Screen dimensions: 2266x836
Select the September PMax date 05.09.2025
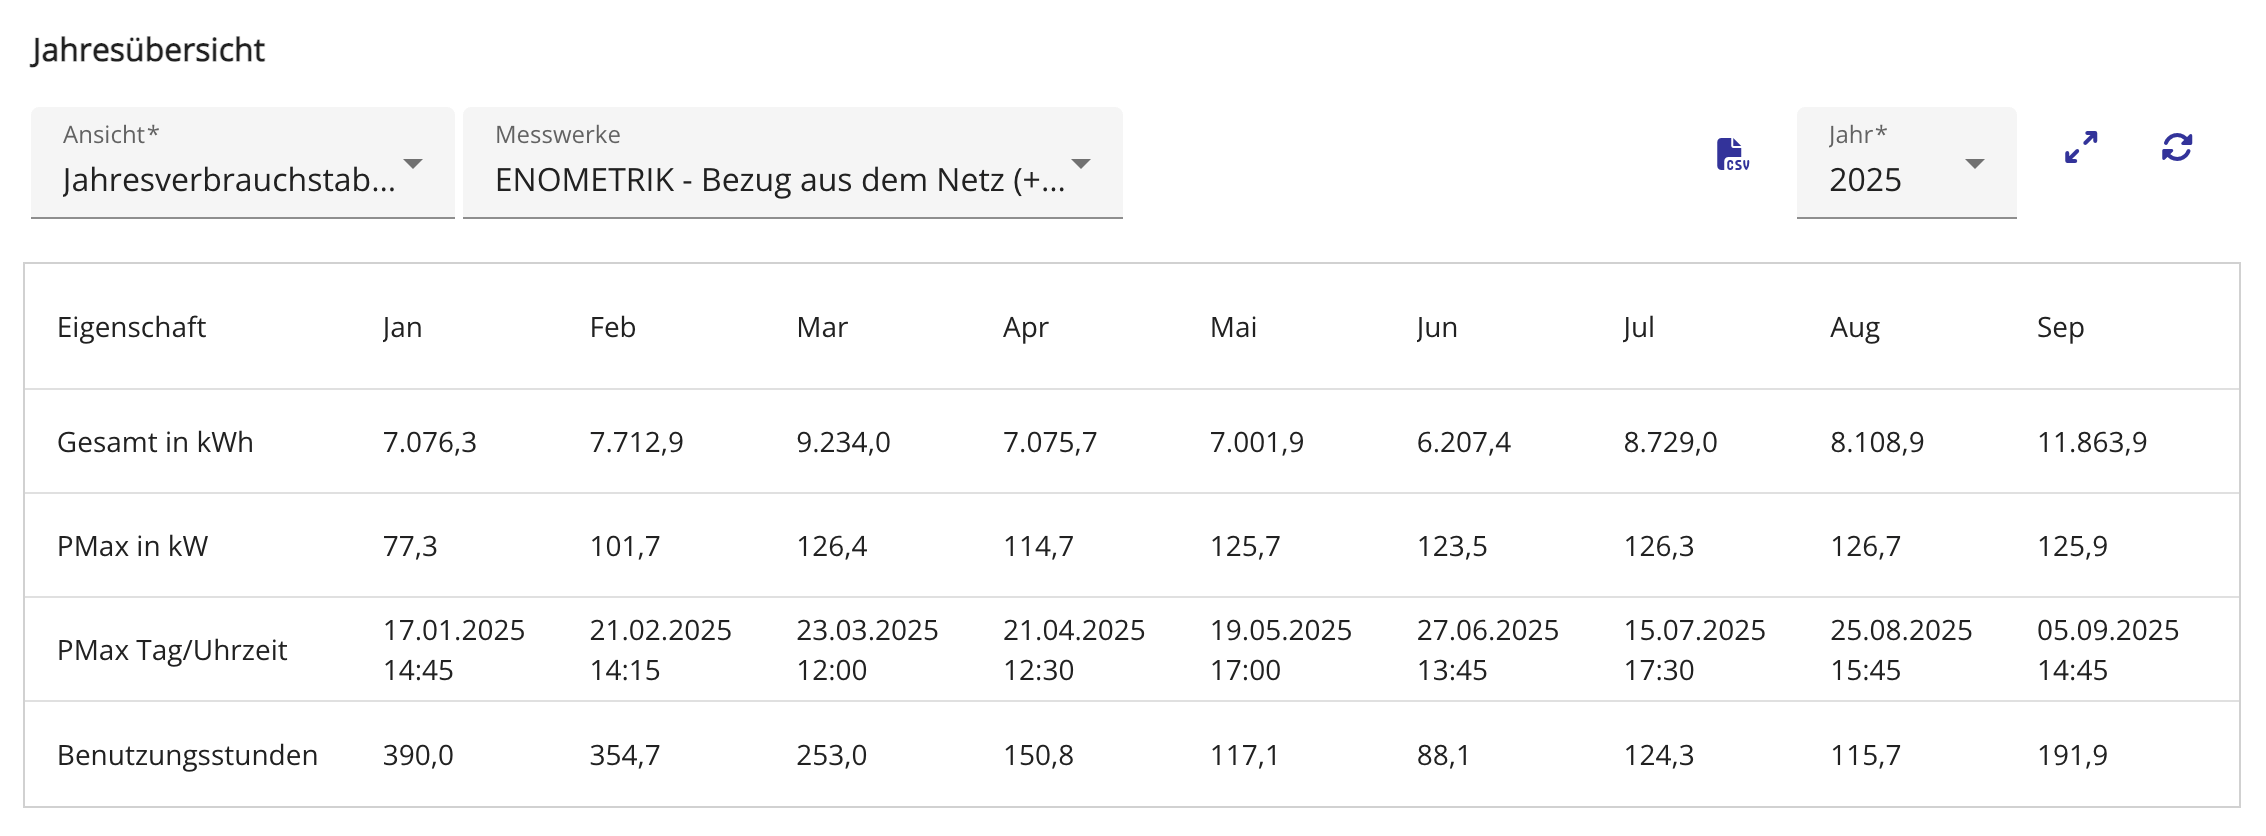[2108, 630]
